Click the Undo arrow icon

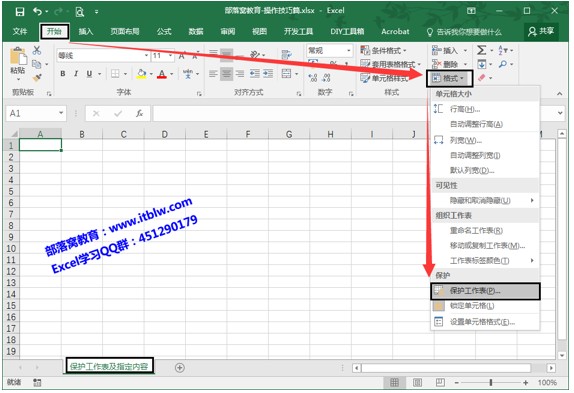click(37, 12)
